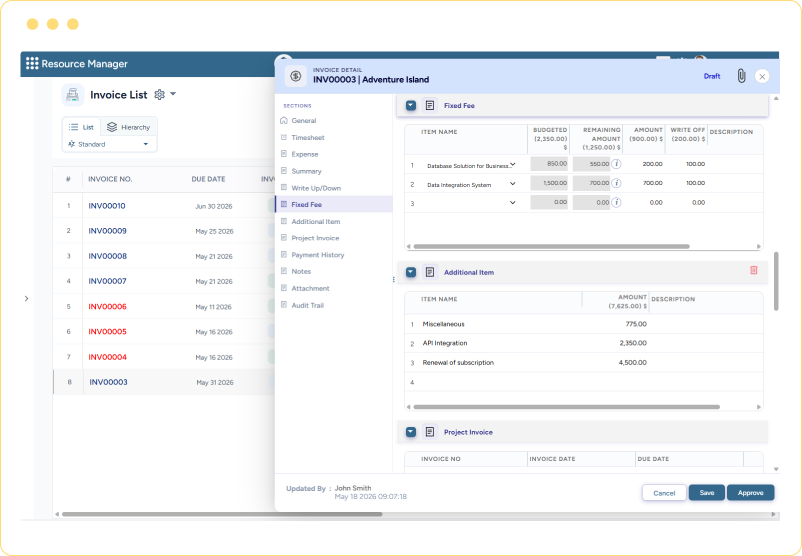Click the API Integration item row
The height and width of the screenshot is (556, 802).
point(584,343)
